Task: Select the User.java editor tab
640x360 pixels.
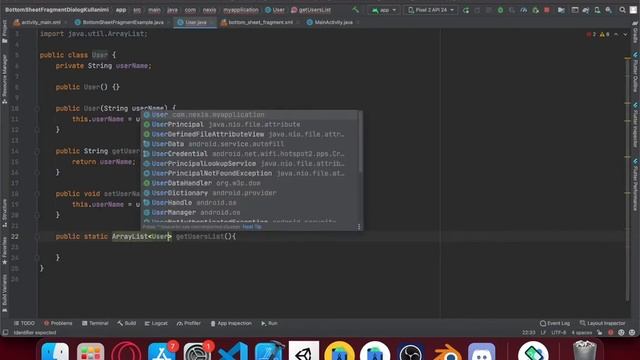Action: tap(195, 22)
